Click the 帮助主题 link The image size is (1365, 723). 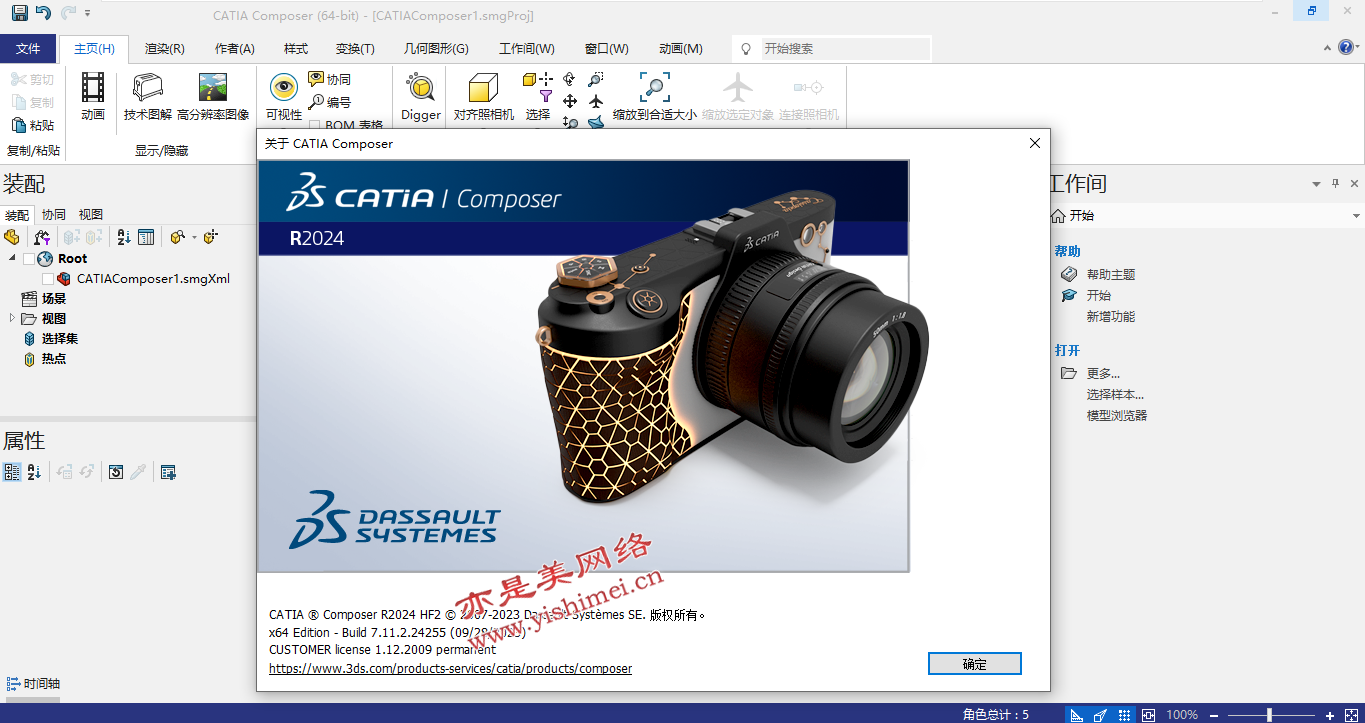[1111, 274]
